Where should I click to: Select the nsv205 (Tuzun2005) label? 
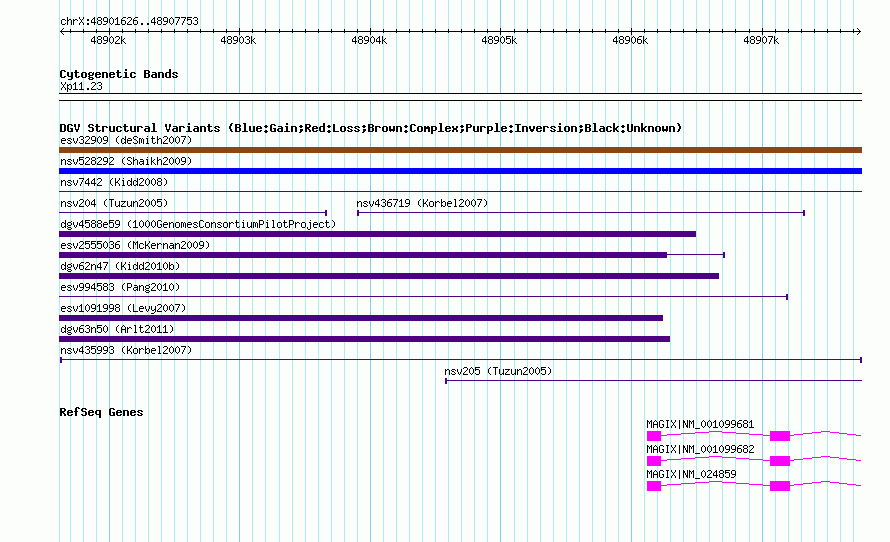[x=498, y=371]
